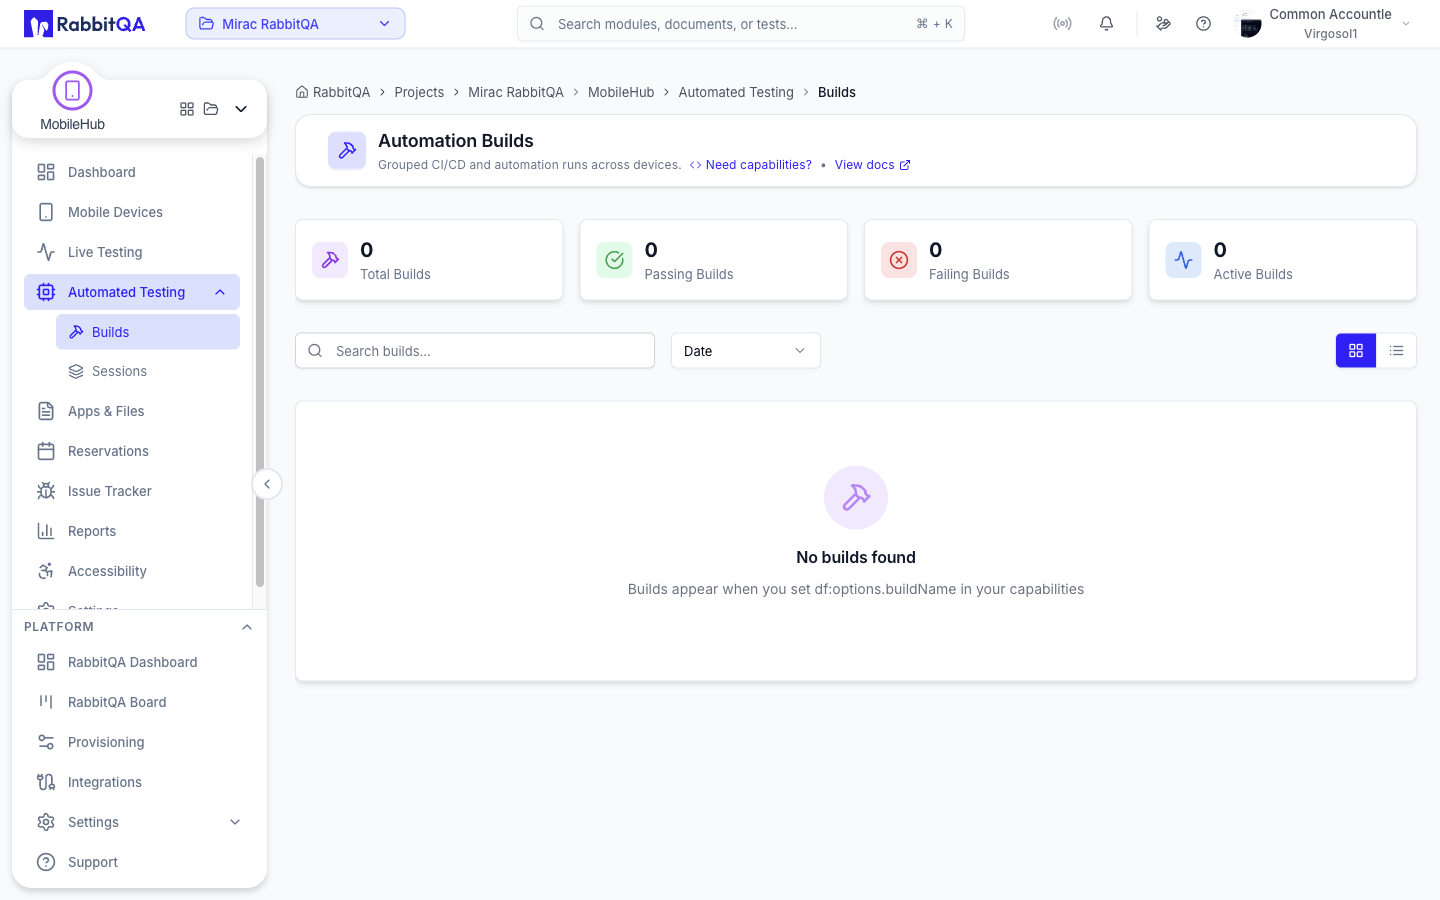Click the Failing Builds cross icon

(899, 260)
